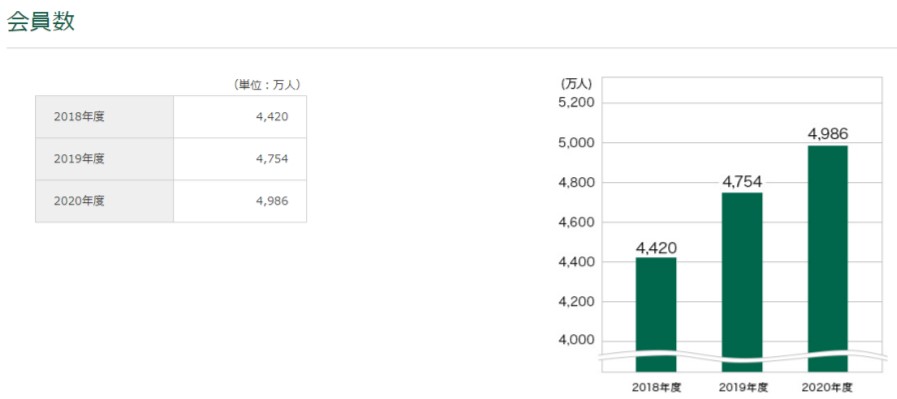The image size is (897, 399).
Task: Click the 4,600 y-axis gridline label
Action: (576, 222)
